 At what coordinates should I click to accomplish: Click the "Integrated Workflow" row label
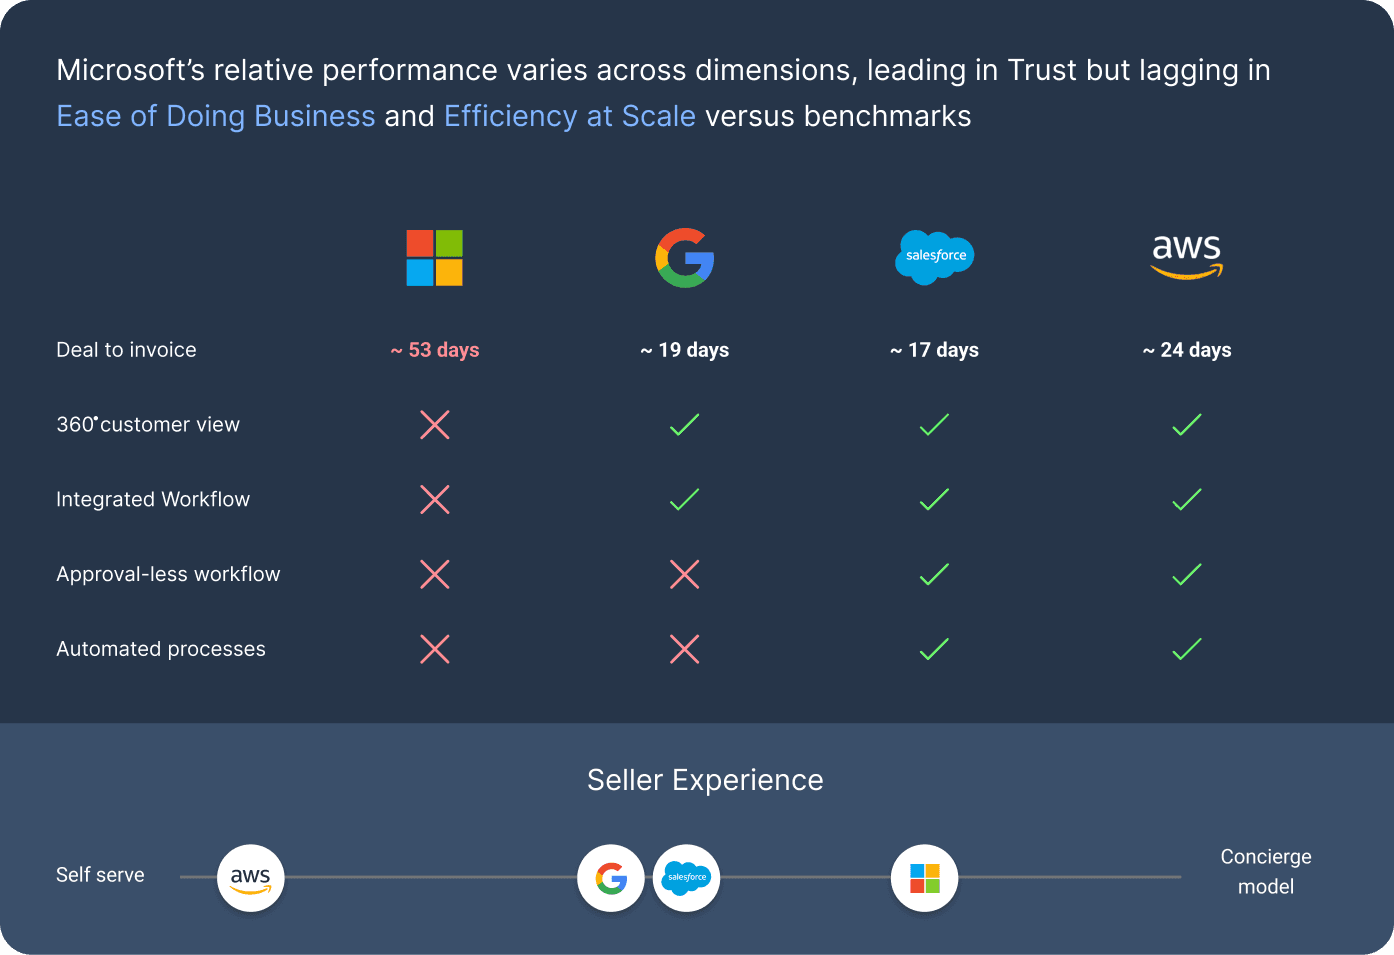coord(153,499)
